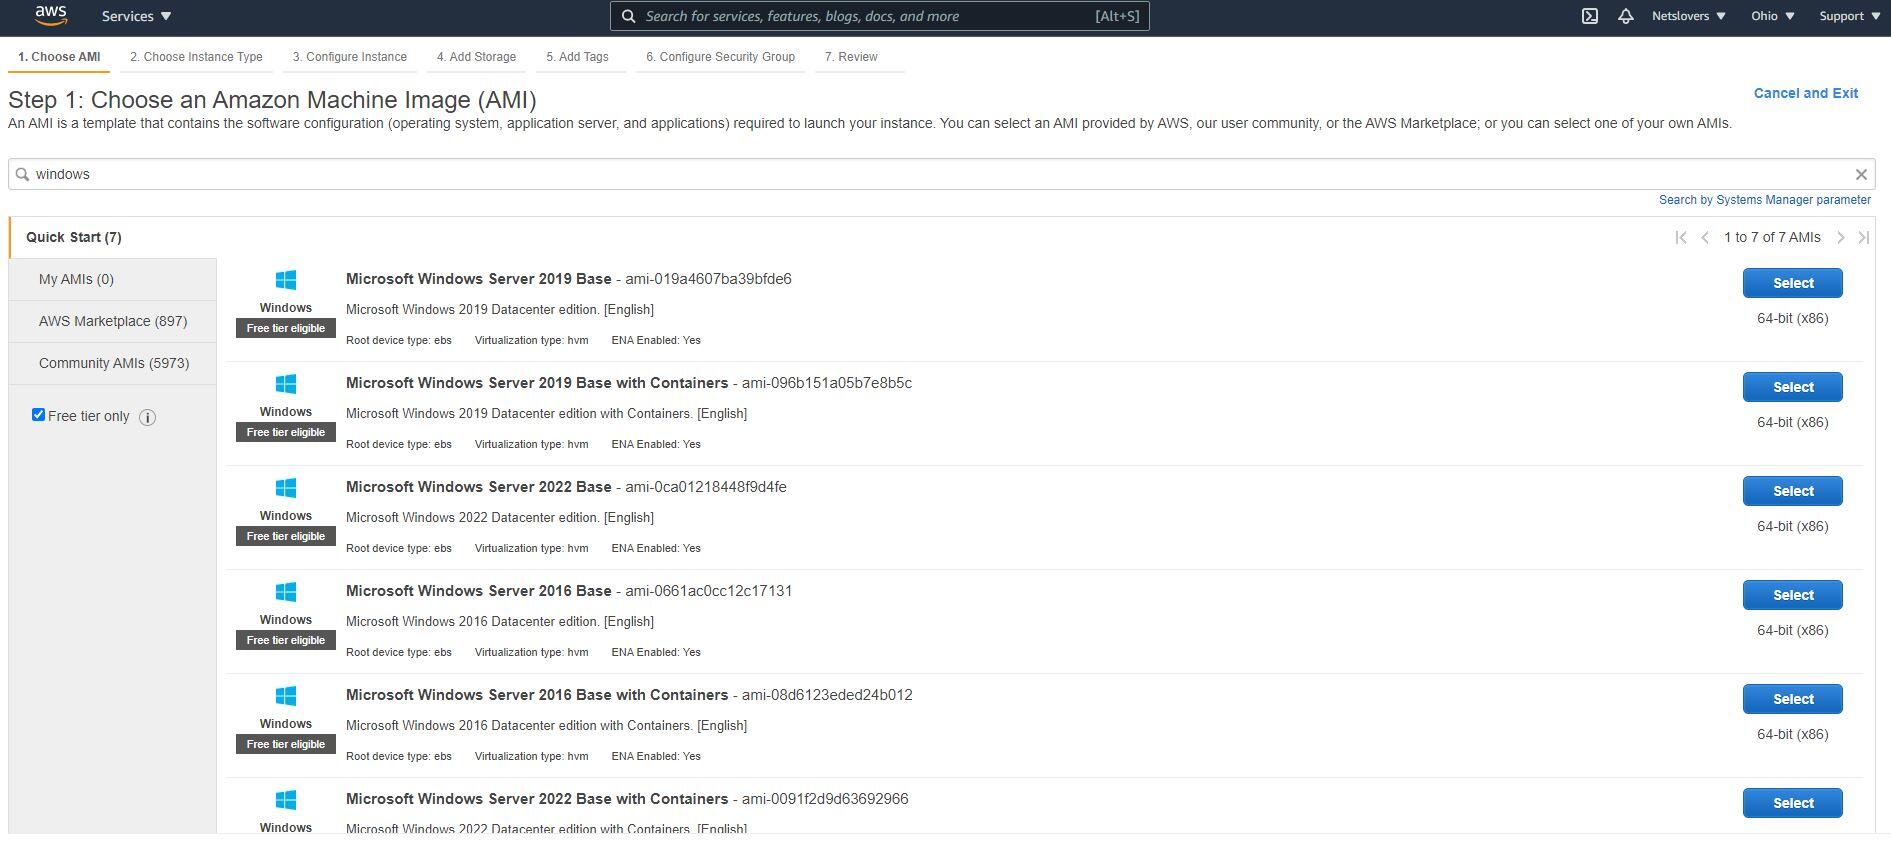Open the AWS logo home link
The image size is (1891, 854).
[x=50, y=15]
